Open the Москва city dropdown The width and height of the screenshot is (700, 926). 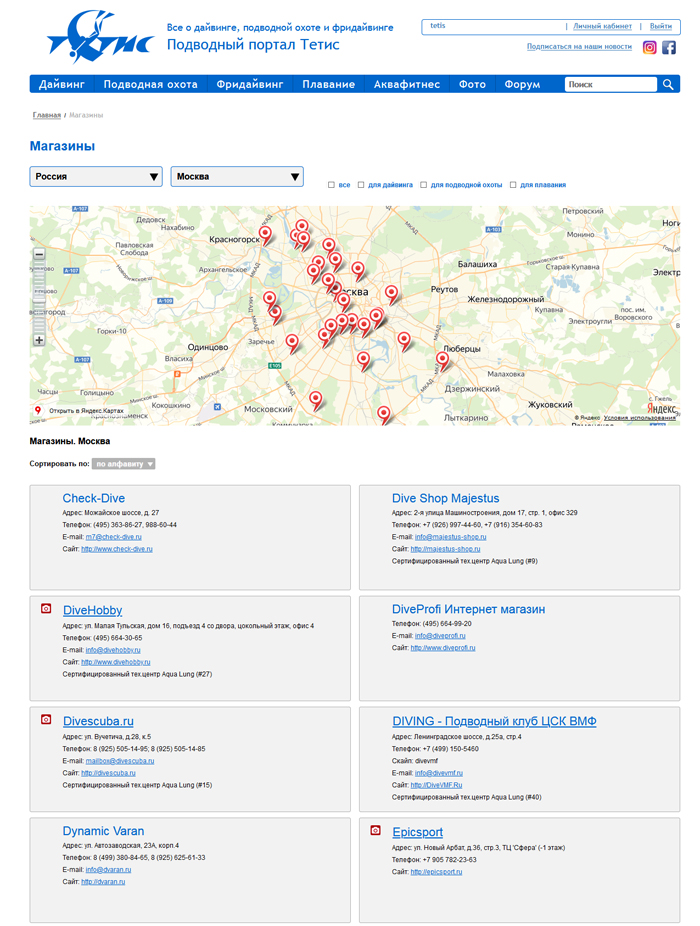(237, 177)
